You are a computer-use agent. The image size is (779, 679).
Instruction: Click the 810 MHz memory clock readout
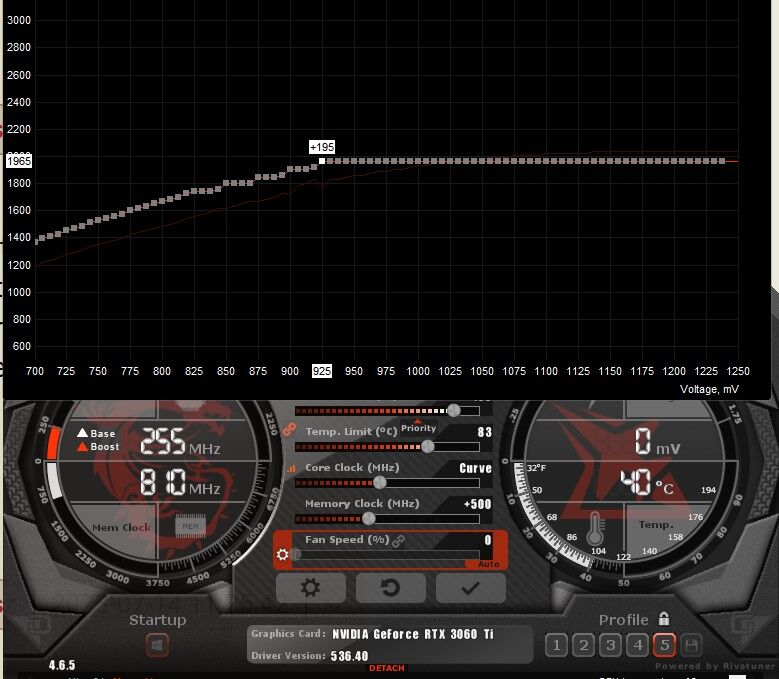[180, 482]
